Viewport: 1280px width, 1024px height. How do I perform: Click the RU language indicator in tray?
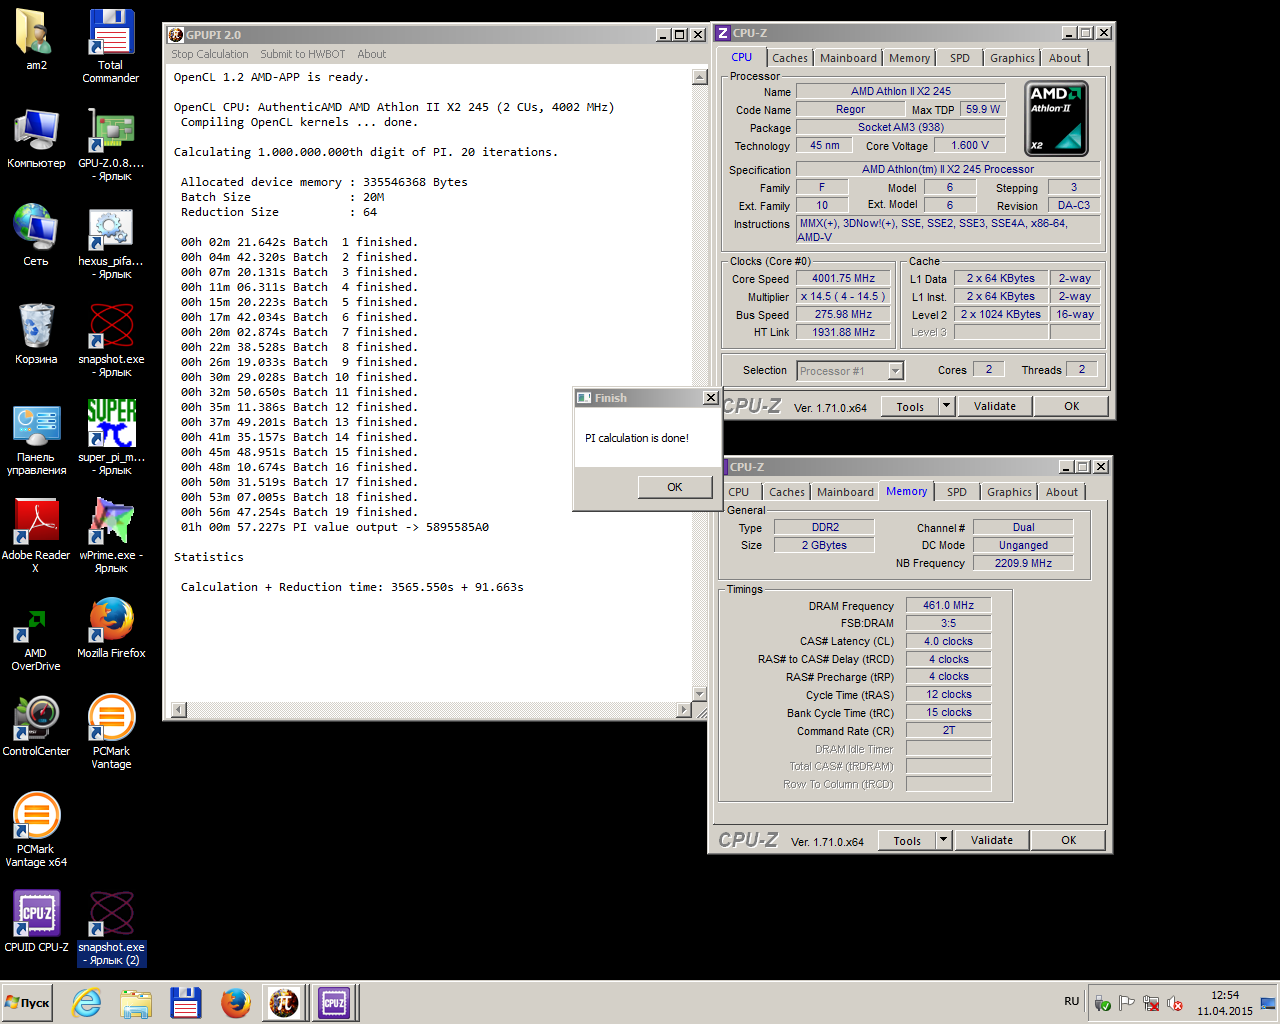1071,1001
